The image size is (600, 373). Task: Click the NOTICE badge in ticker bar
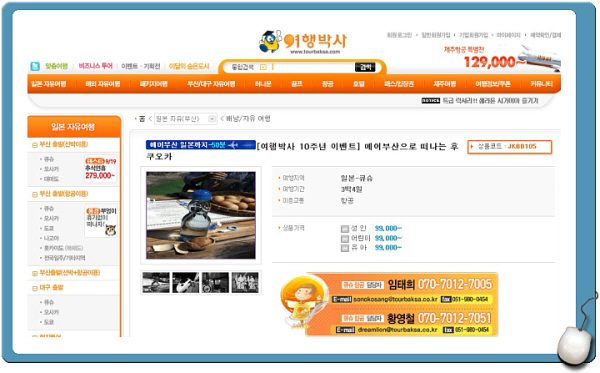(430, 101)
